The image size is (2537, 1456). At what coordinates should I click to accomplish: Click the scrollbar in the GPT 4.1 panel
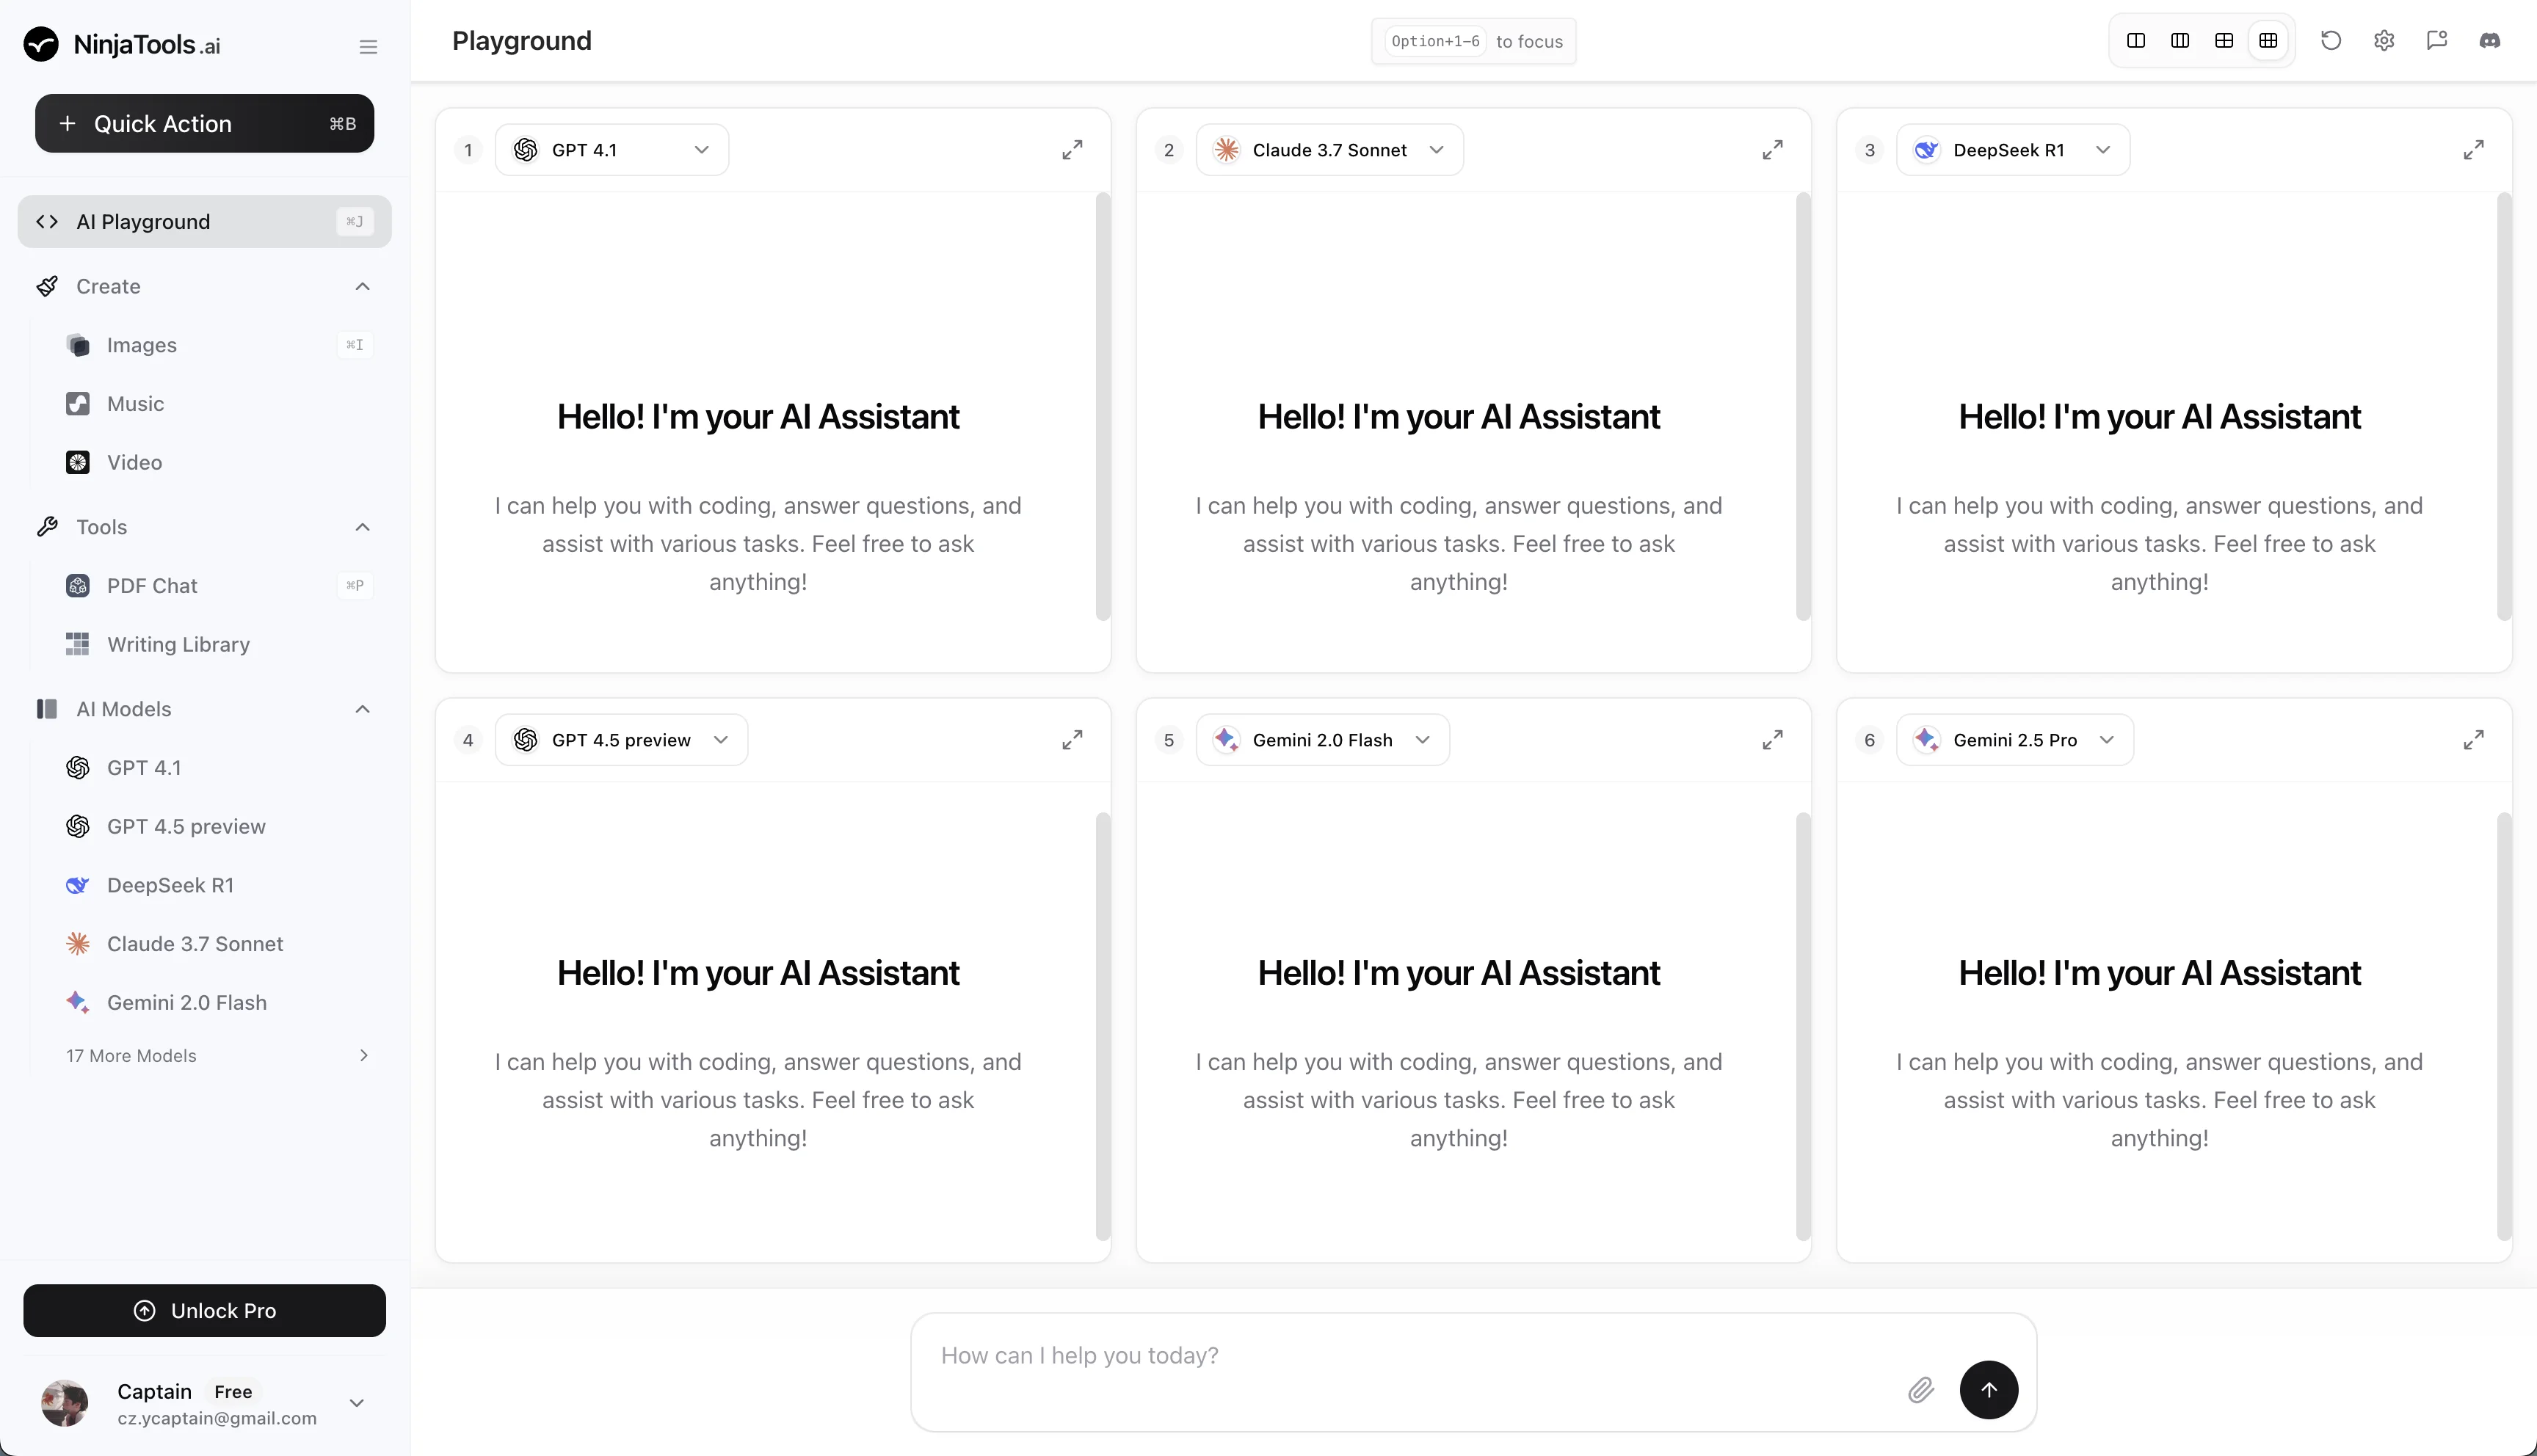(1103, 406)
